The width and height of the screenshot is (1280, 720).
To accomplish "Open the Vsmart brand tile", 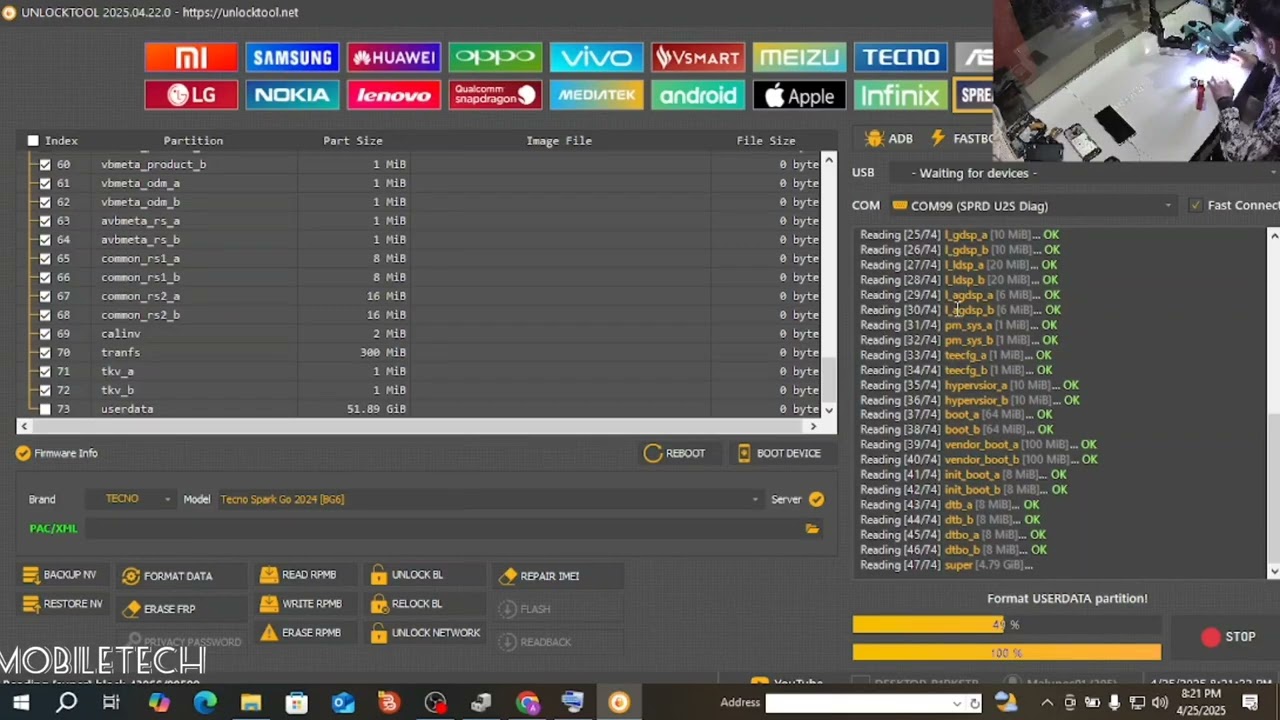I will coord(697,57).
